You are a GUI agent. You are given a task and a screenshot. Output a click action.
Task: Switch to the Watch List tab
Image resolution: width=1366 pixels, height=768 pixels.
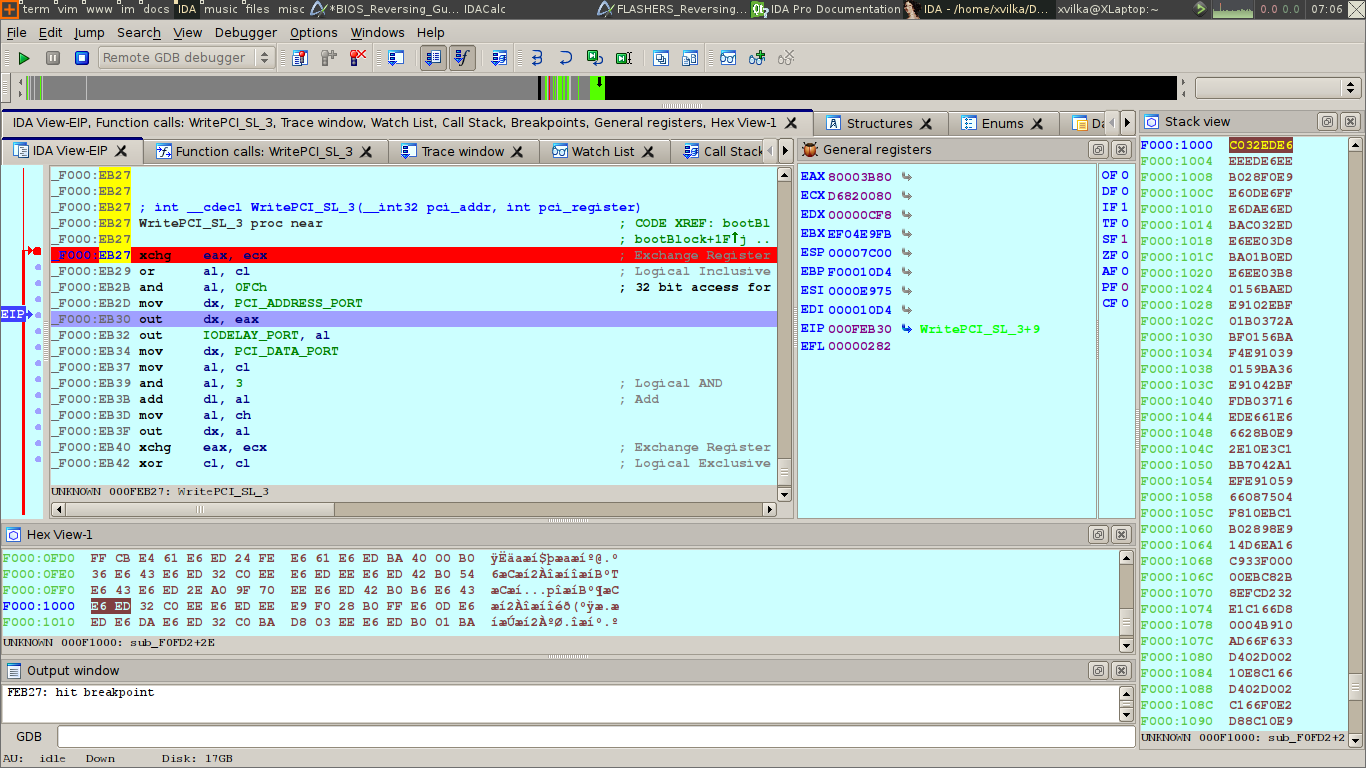[x=603, y=152]
